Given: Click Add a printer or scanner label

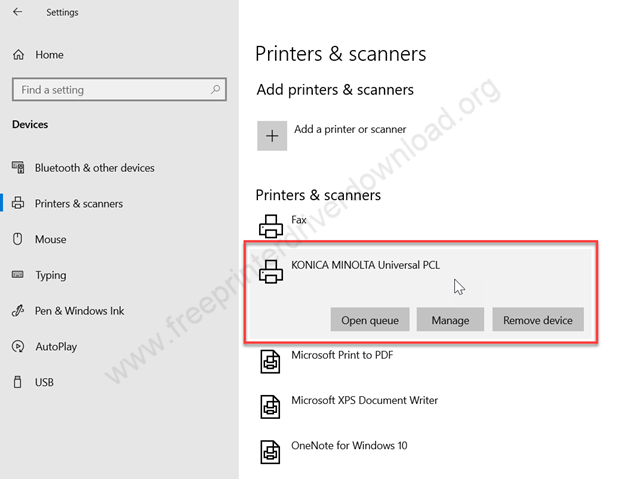Looking at the screenshot, I should (350, 129).
